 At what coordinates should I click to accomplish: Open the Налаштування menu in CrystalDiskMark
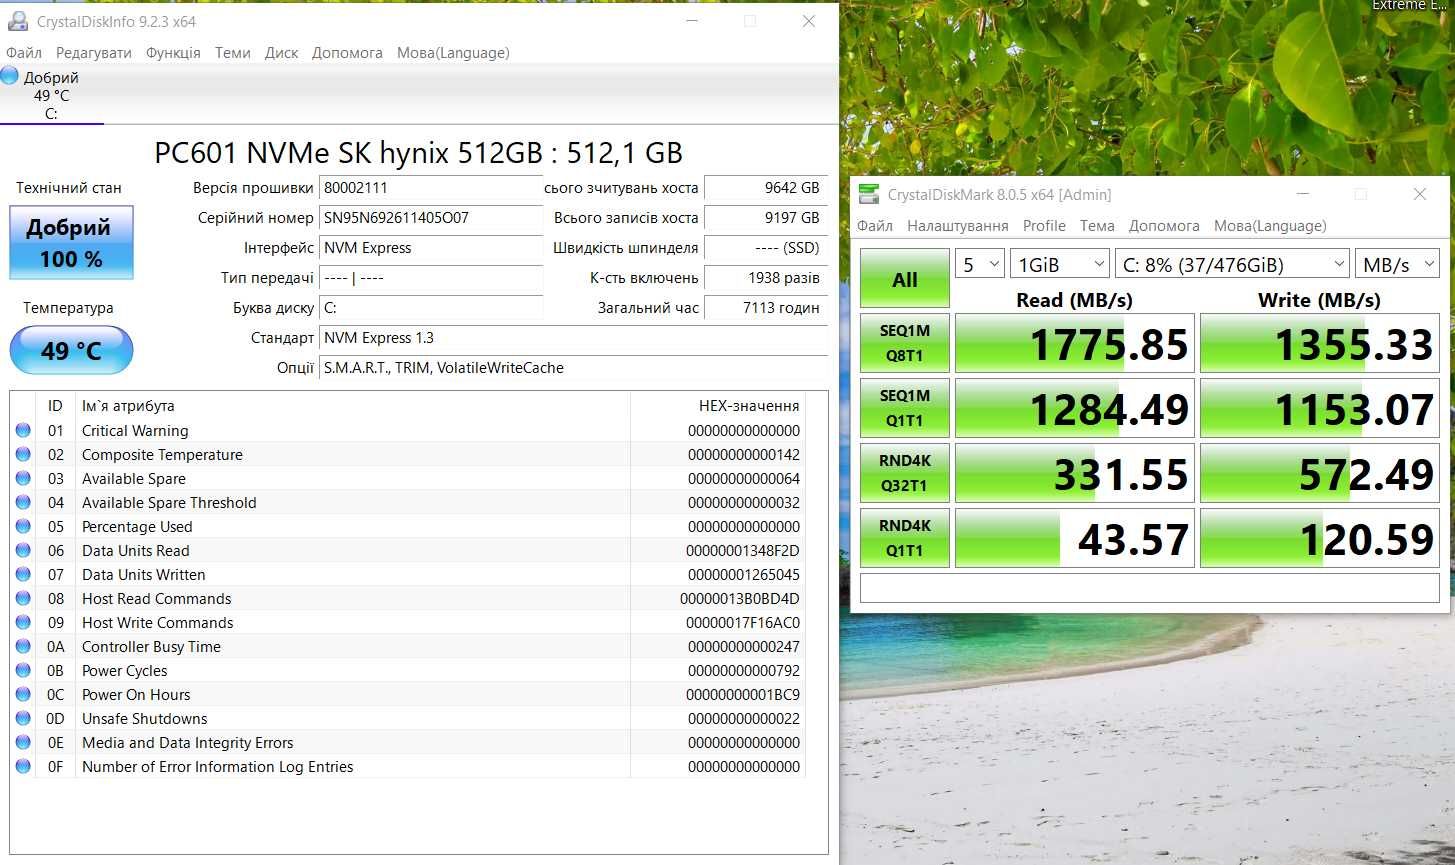pyautogui.click(x=958, y=226)
